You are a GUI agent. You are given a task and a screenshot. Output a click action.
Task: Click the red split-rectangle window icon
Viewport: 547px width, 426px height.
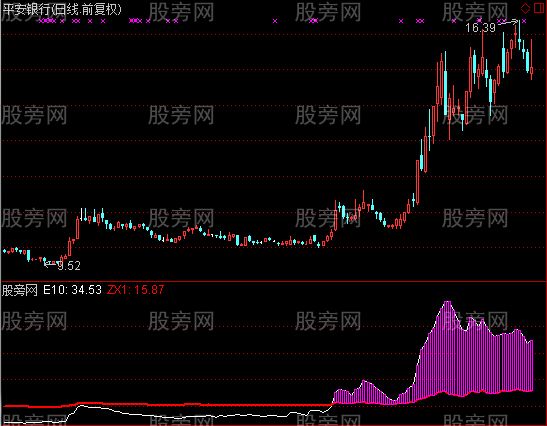(x=539, y=8)
